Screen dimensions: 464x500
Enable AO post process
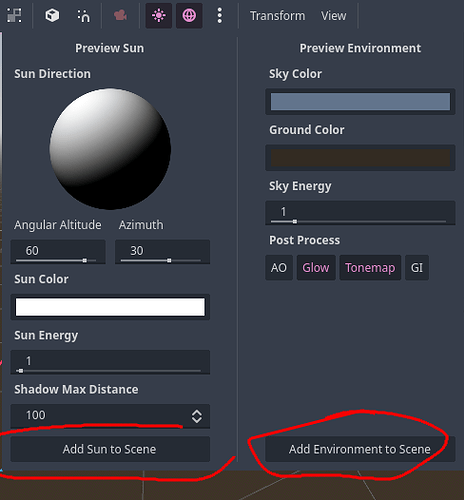(279, 268)
